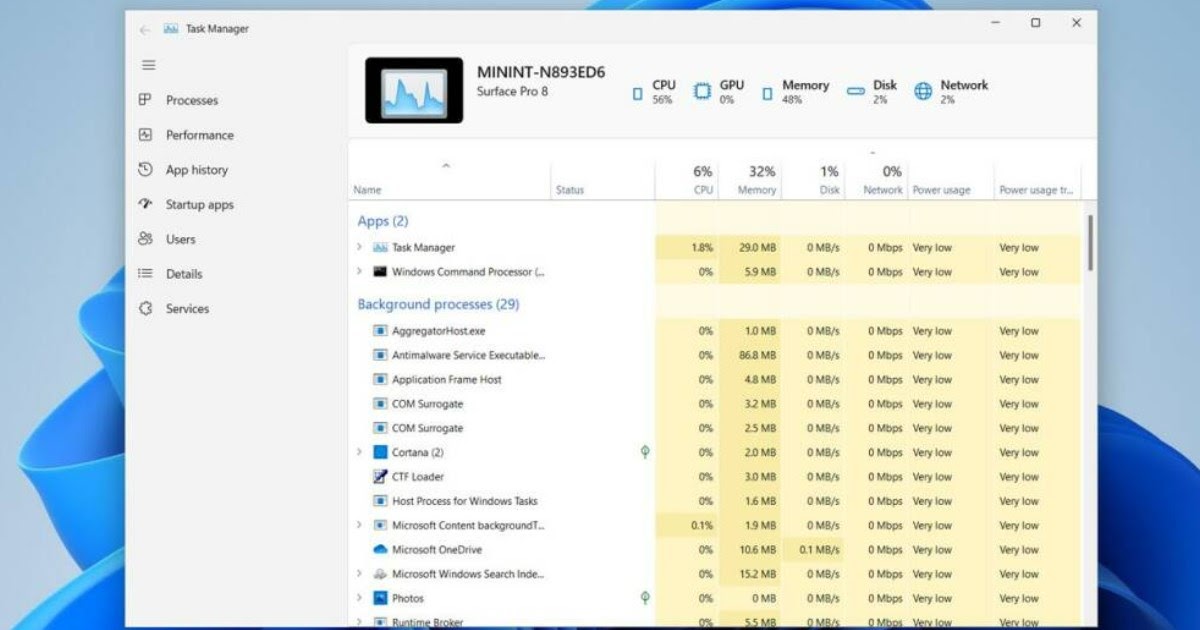1200x630 pixels.
Task: Click the efficiency leaf icon on Cortana
Action: pyautogui.click(x=646, y=452)
